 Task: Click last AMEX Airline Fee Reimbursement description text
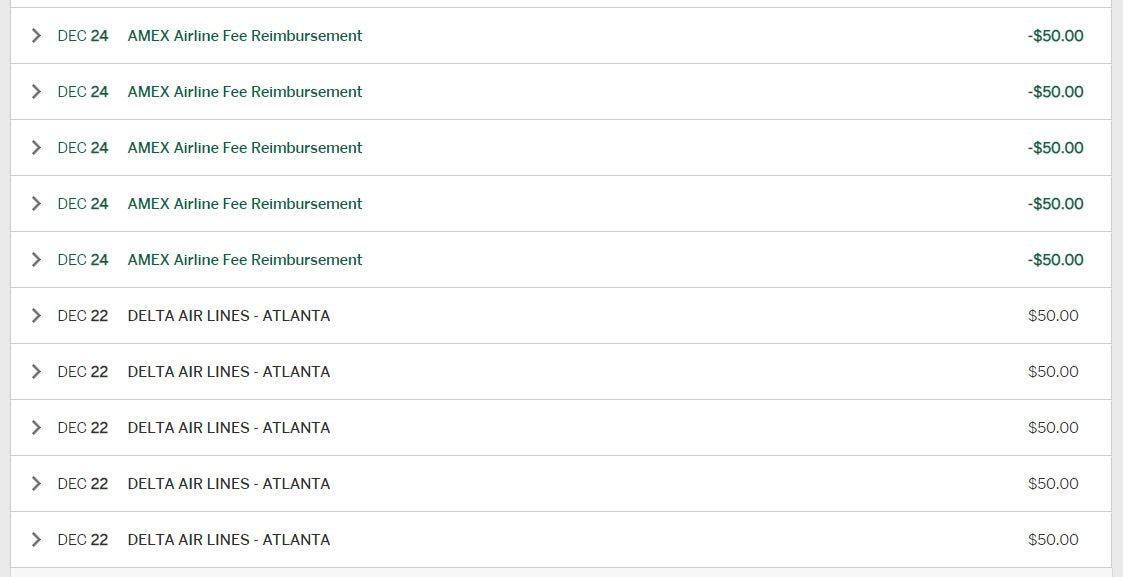pos(245,260)
